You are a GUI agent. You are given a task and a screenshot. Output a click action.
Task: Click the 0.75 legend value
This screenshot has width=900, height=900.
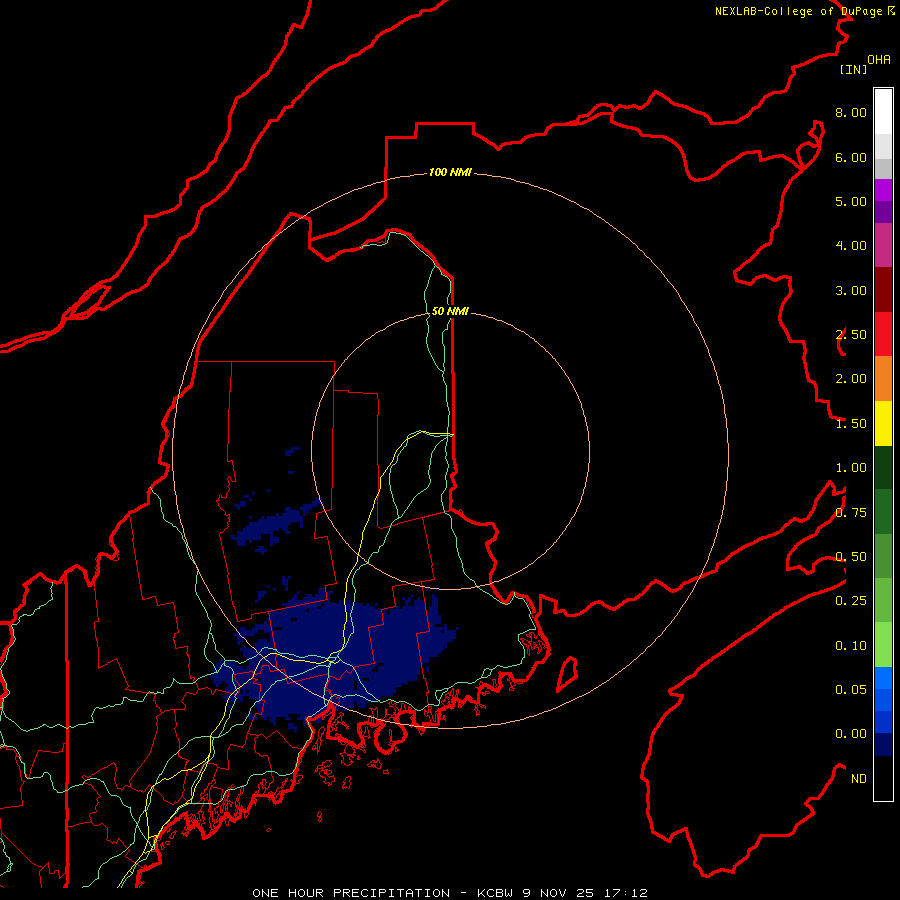[851, 513]
